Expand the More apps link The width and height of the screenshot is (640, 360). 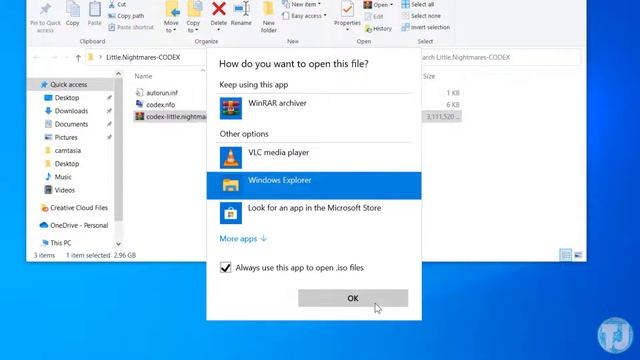pos(243,238)
